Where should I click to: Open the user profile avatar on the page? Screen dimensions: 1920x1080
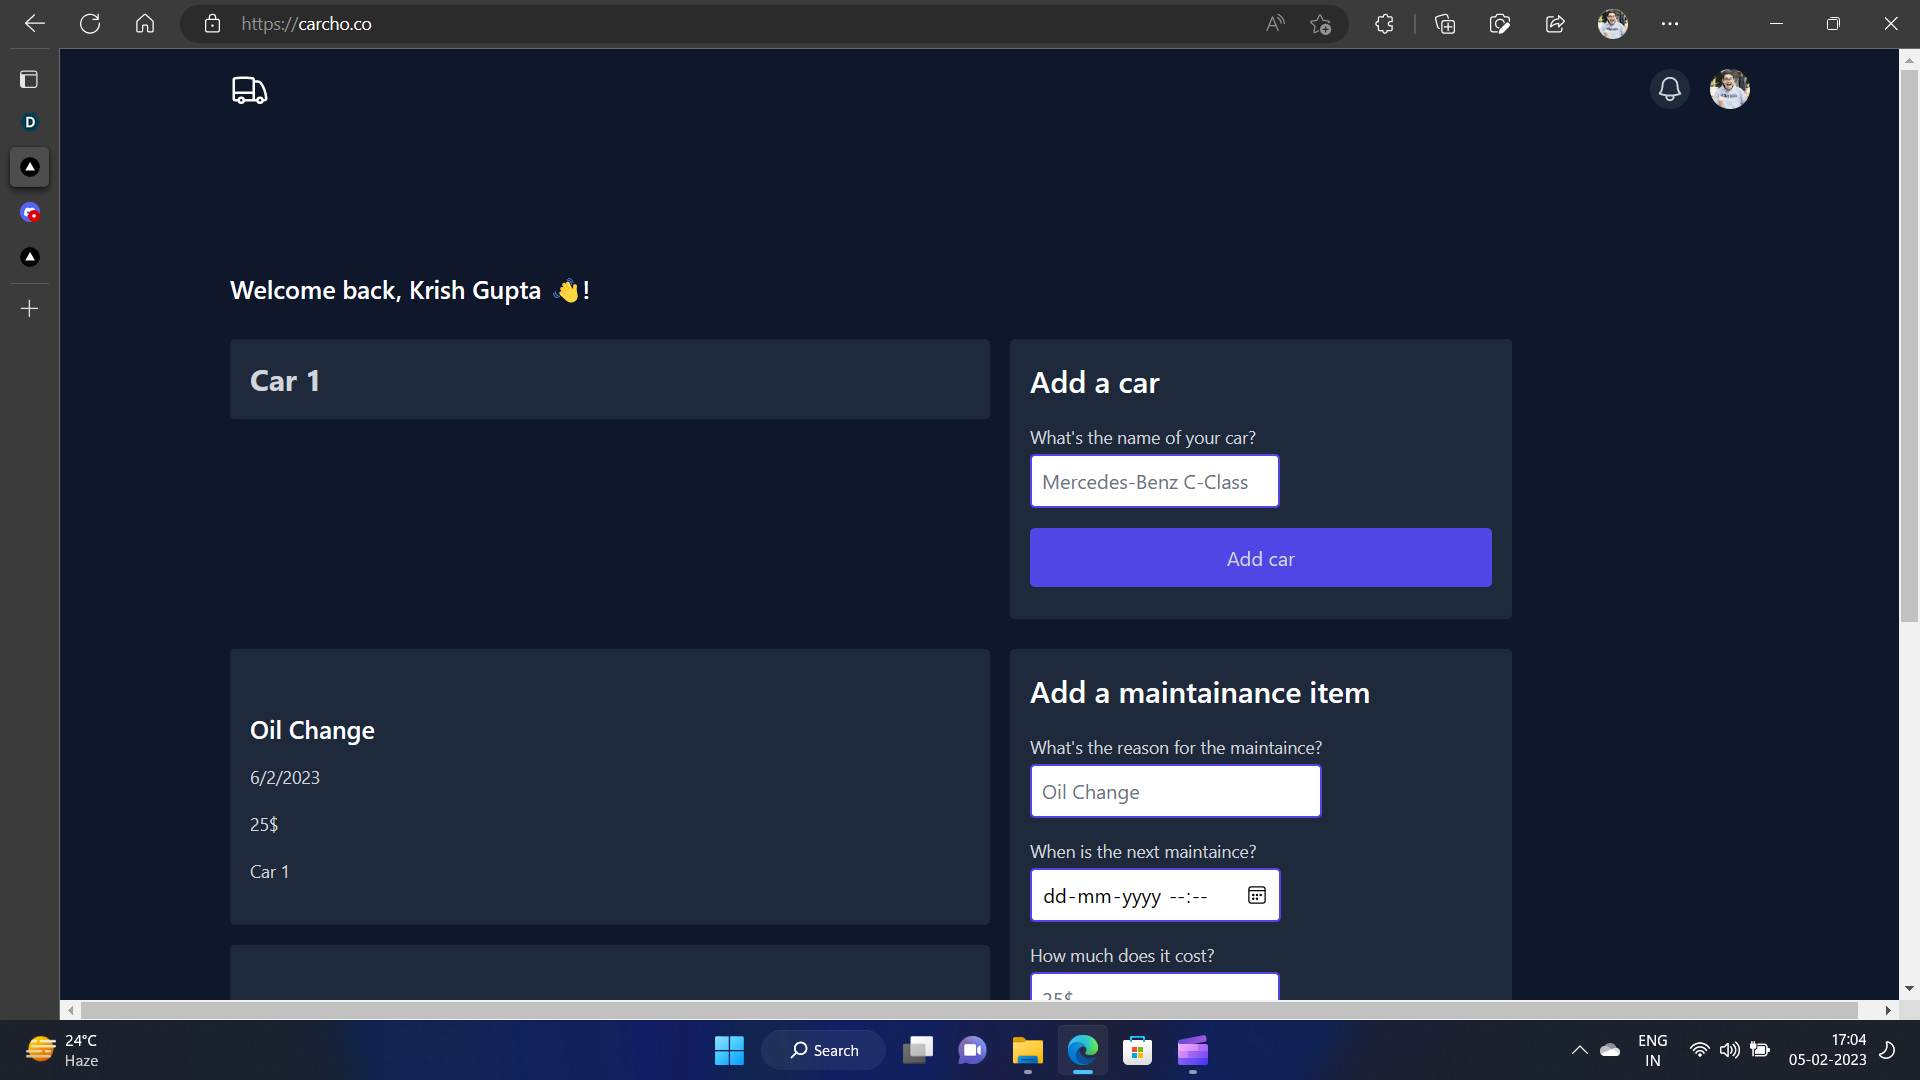click(x=1729, y=89)
